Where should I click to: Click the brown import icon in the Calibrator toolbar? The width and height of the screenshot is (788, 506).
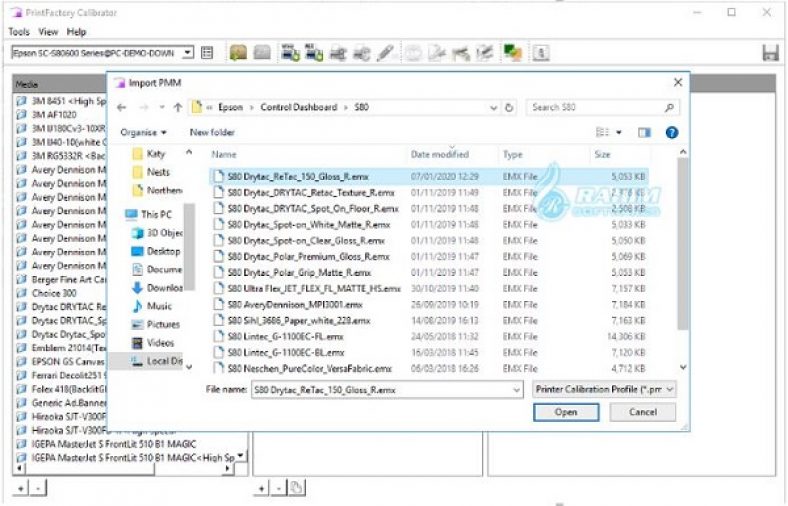pos(238,53)
